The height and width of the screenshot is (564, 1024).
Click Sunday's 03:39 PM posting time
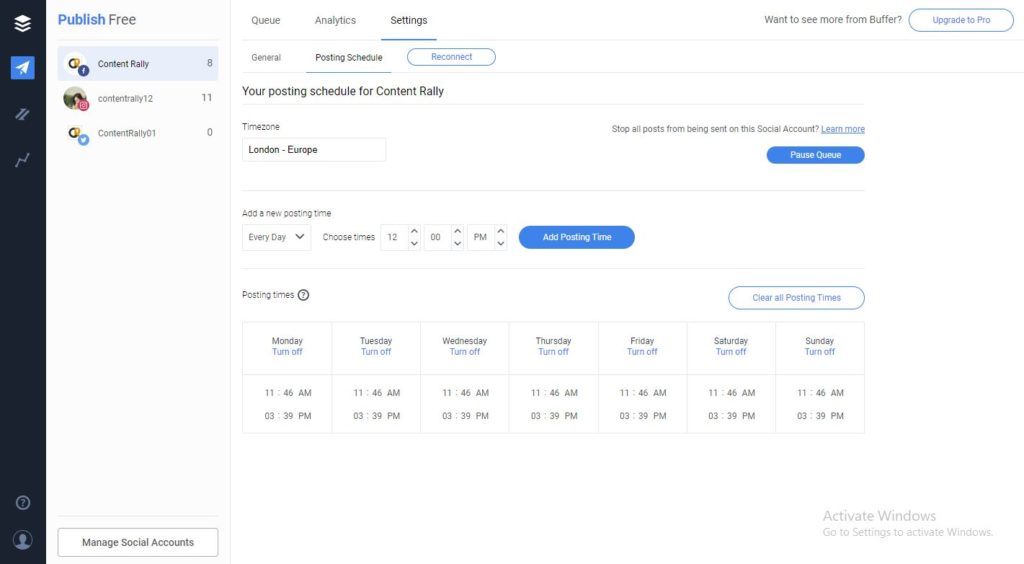coord(820,416)
